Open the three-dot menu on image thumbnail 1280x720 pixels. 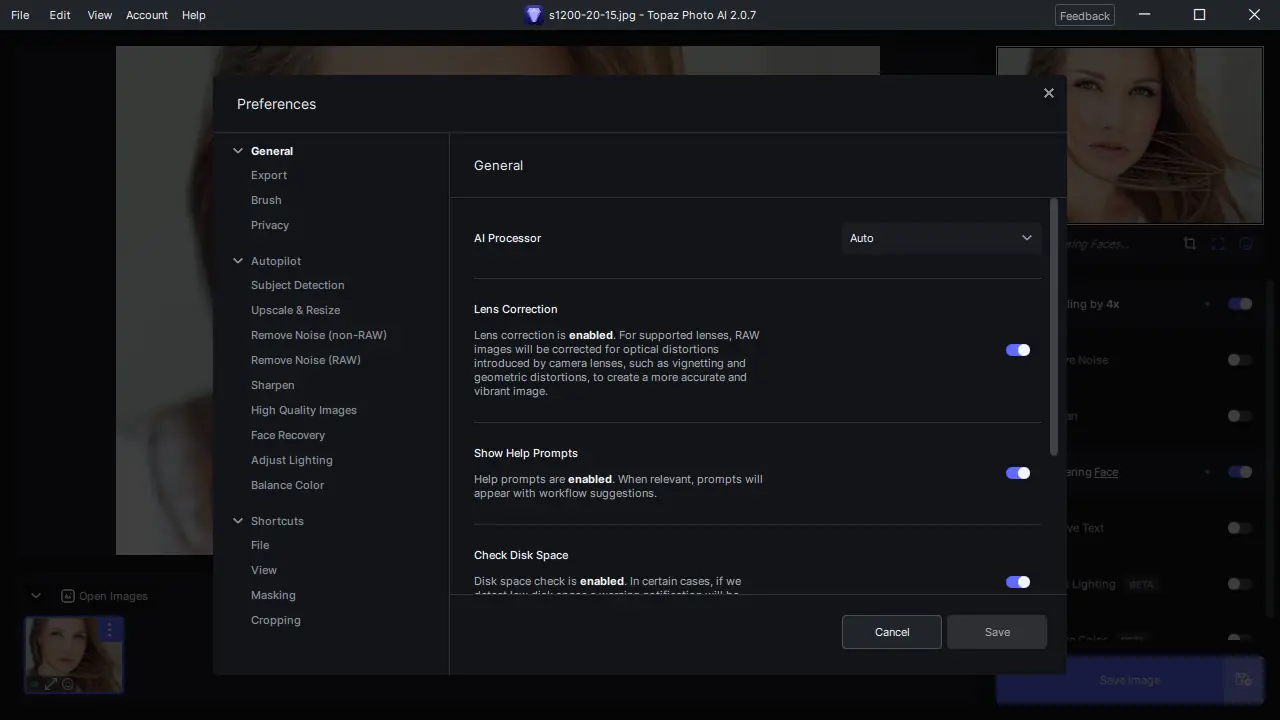click(110, 630)
